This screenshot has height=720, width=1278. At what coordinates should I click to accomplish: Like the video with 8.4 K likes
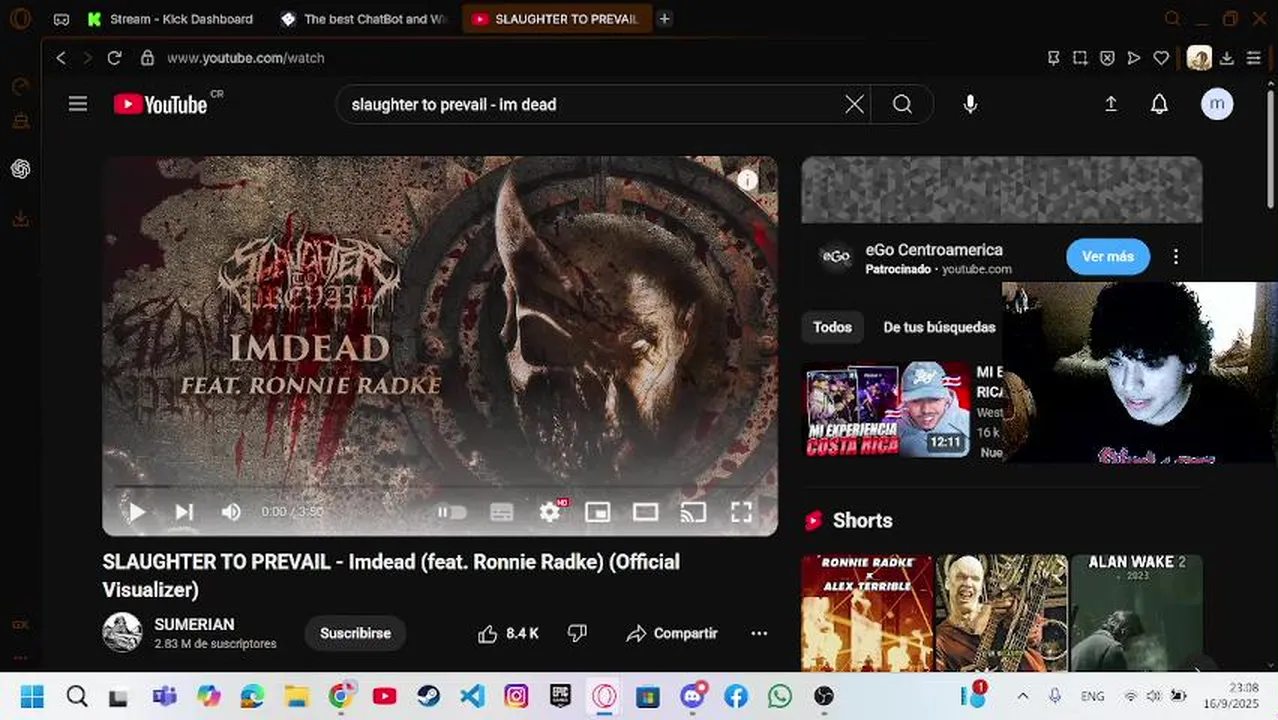click(508, 633)
